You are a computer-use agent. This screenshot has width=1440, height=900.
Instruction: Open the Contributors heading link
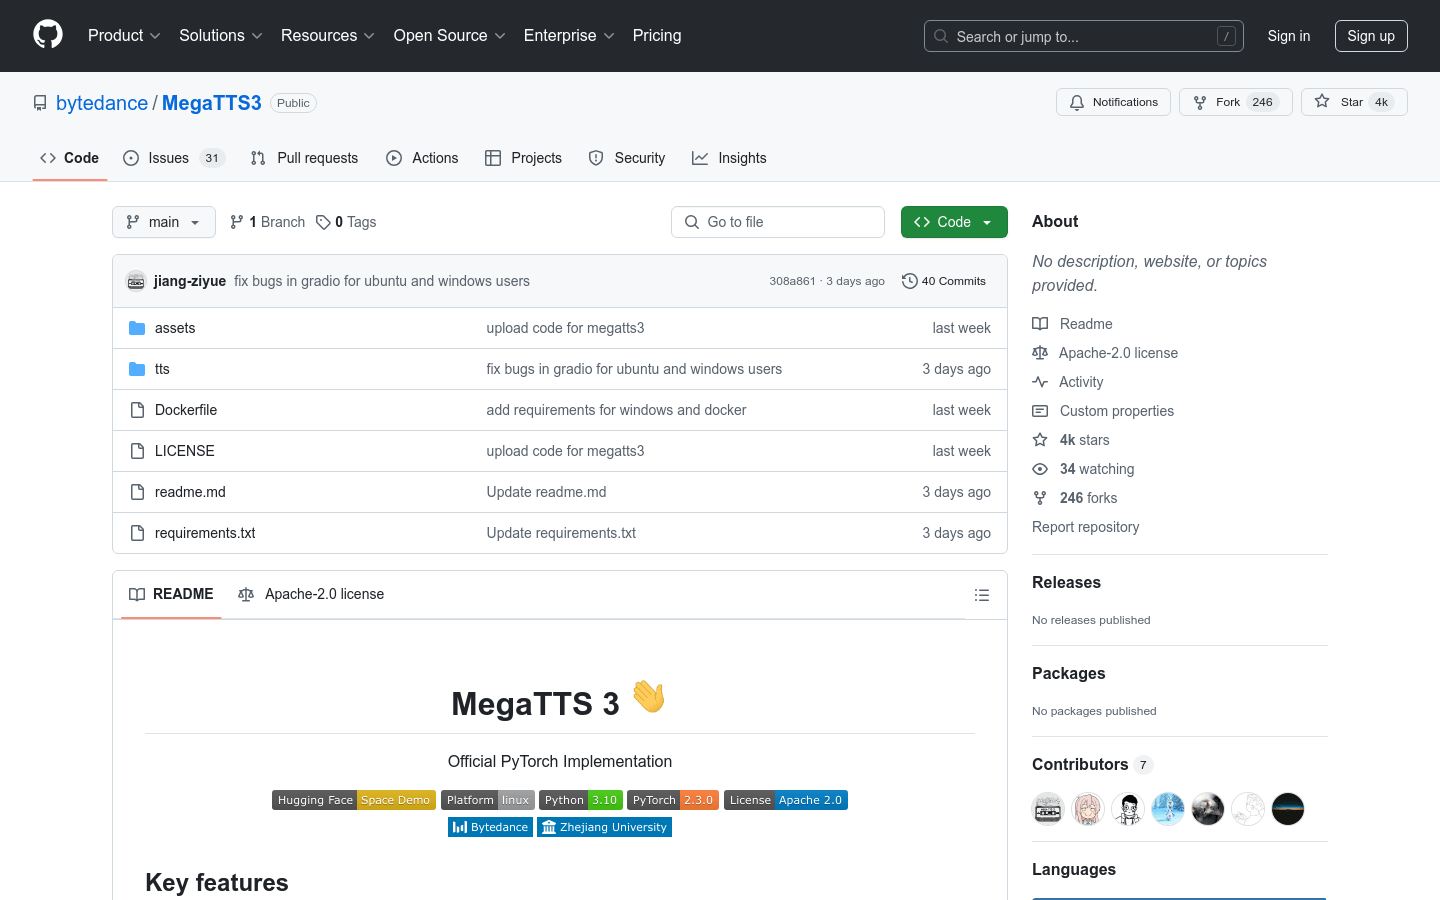(x=1092, y=764)
